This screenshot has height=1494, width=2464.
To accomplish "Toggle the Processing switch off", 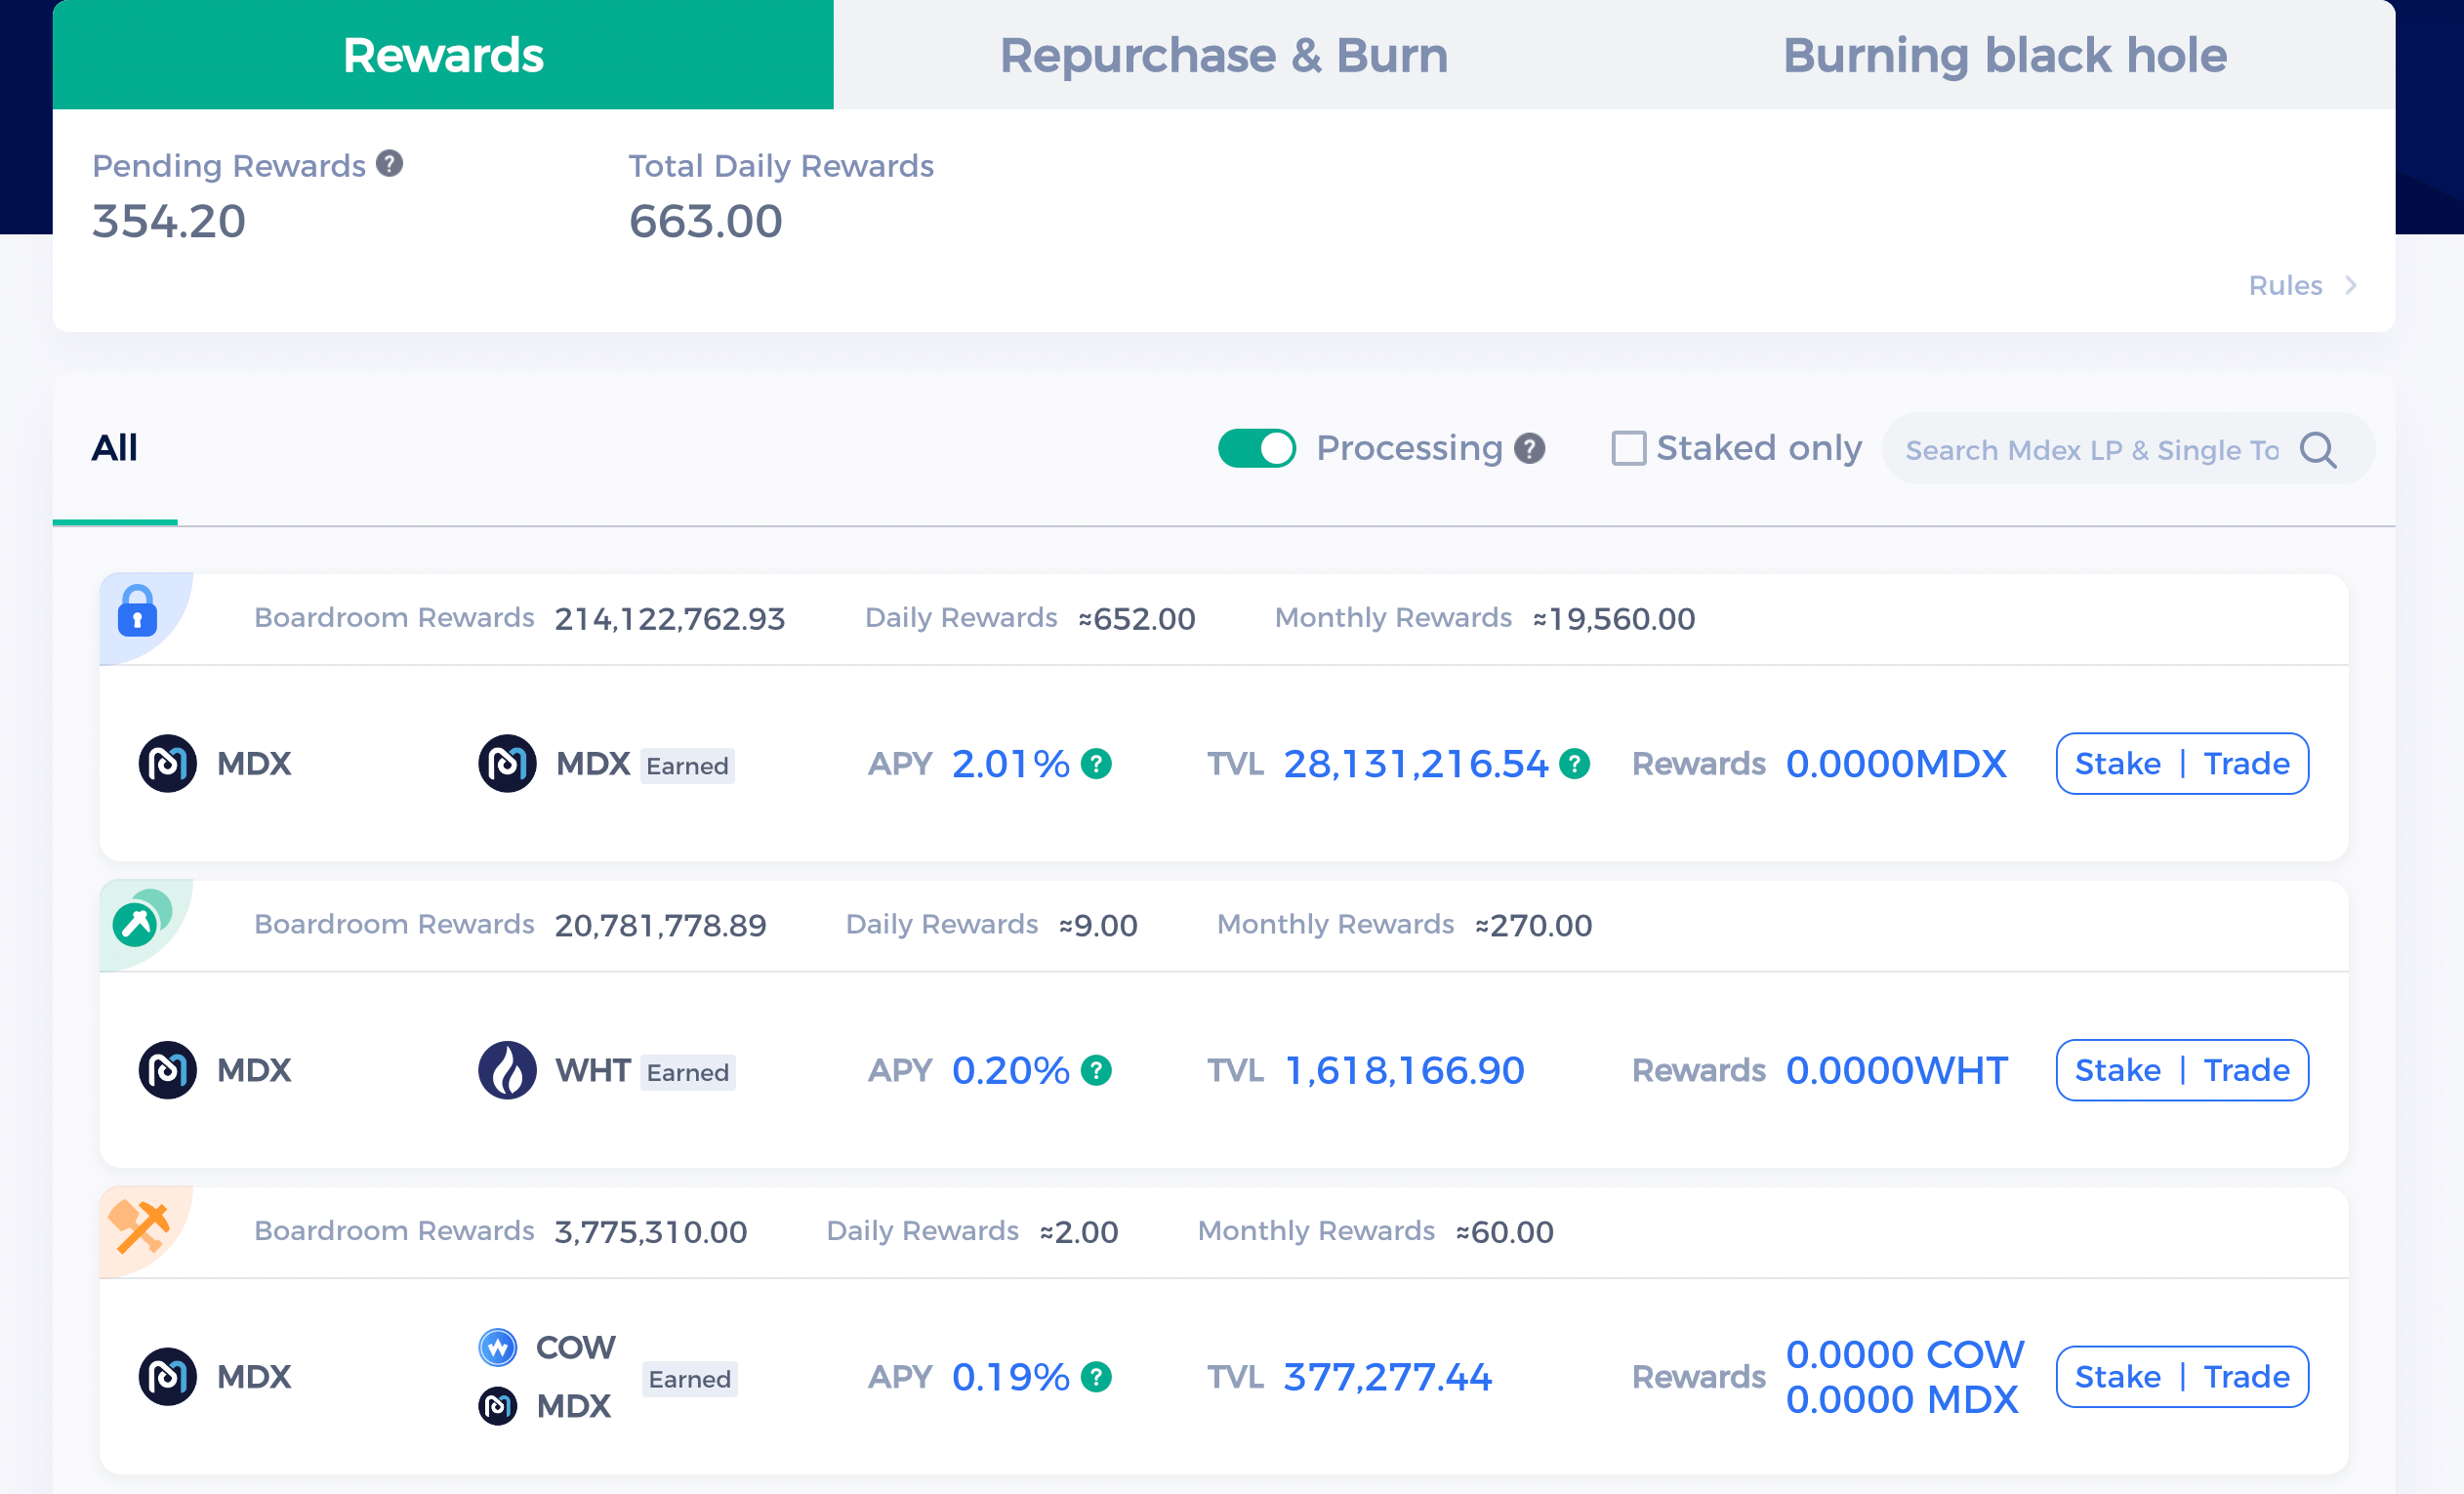I will coord(1257,448).
